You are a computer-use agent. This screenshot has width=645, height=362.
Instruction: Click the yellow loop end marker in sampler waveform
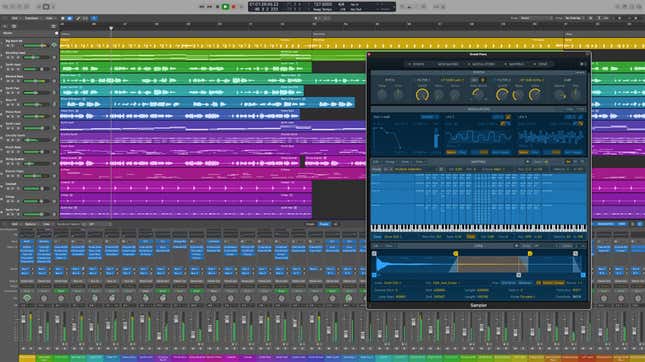click(530, 254)
